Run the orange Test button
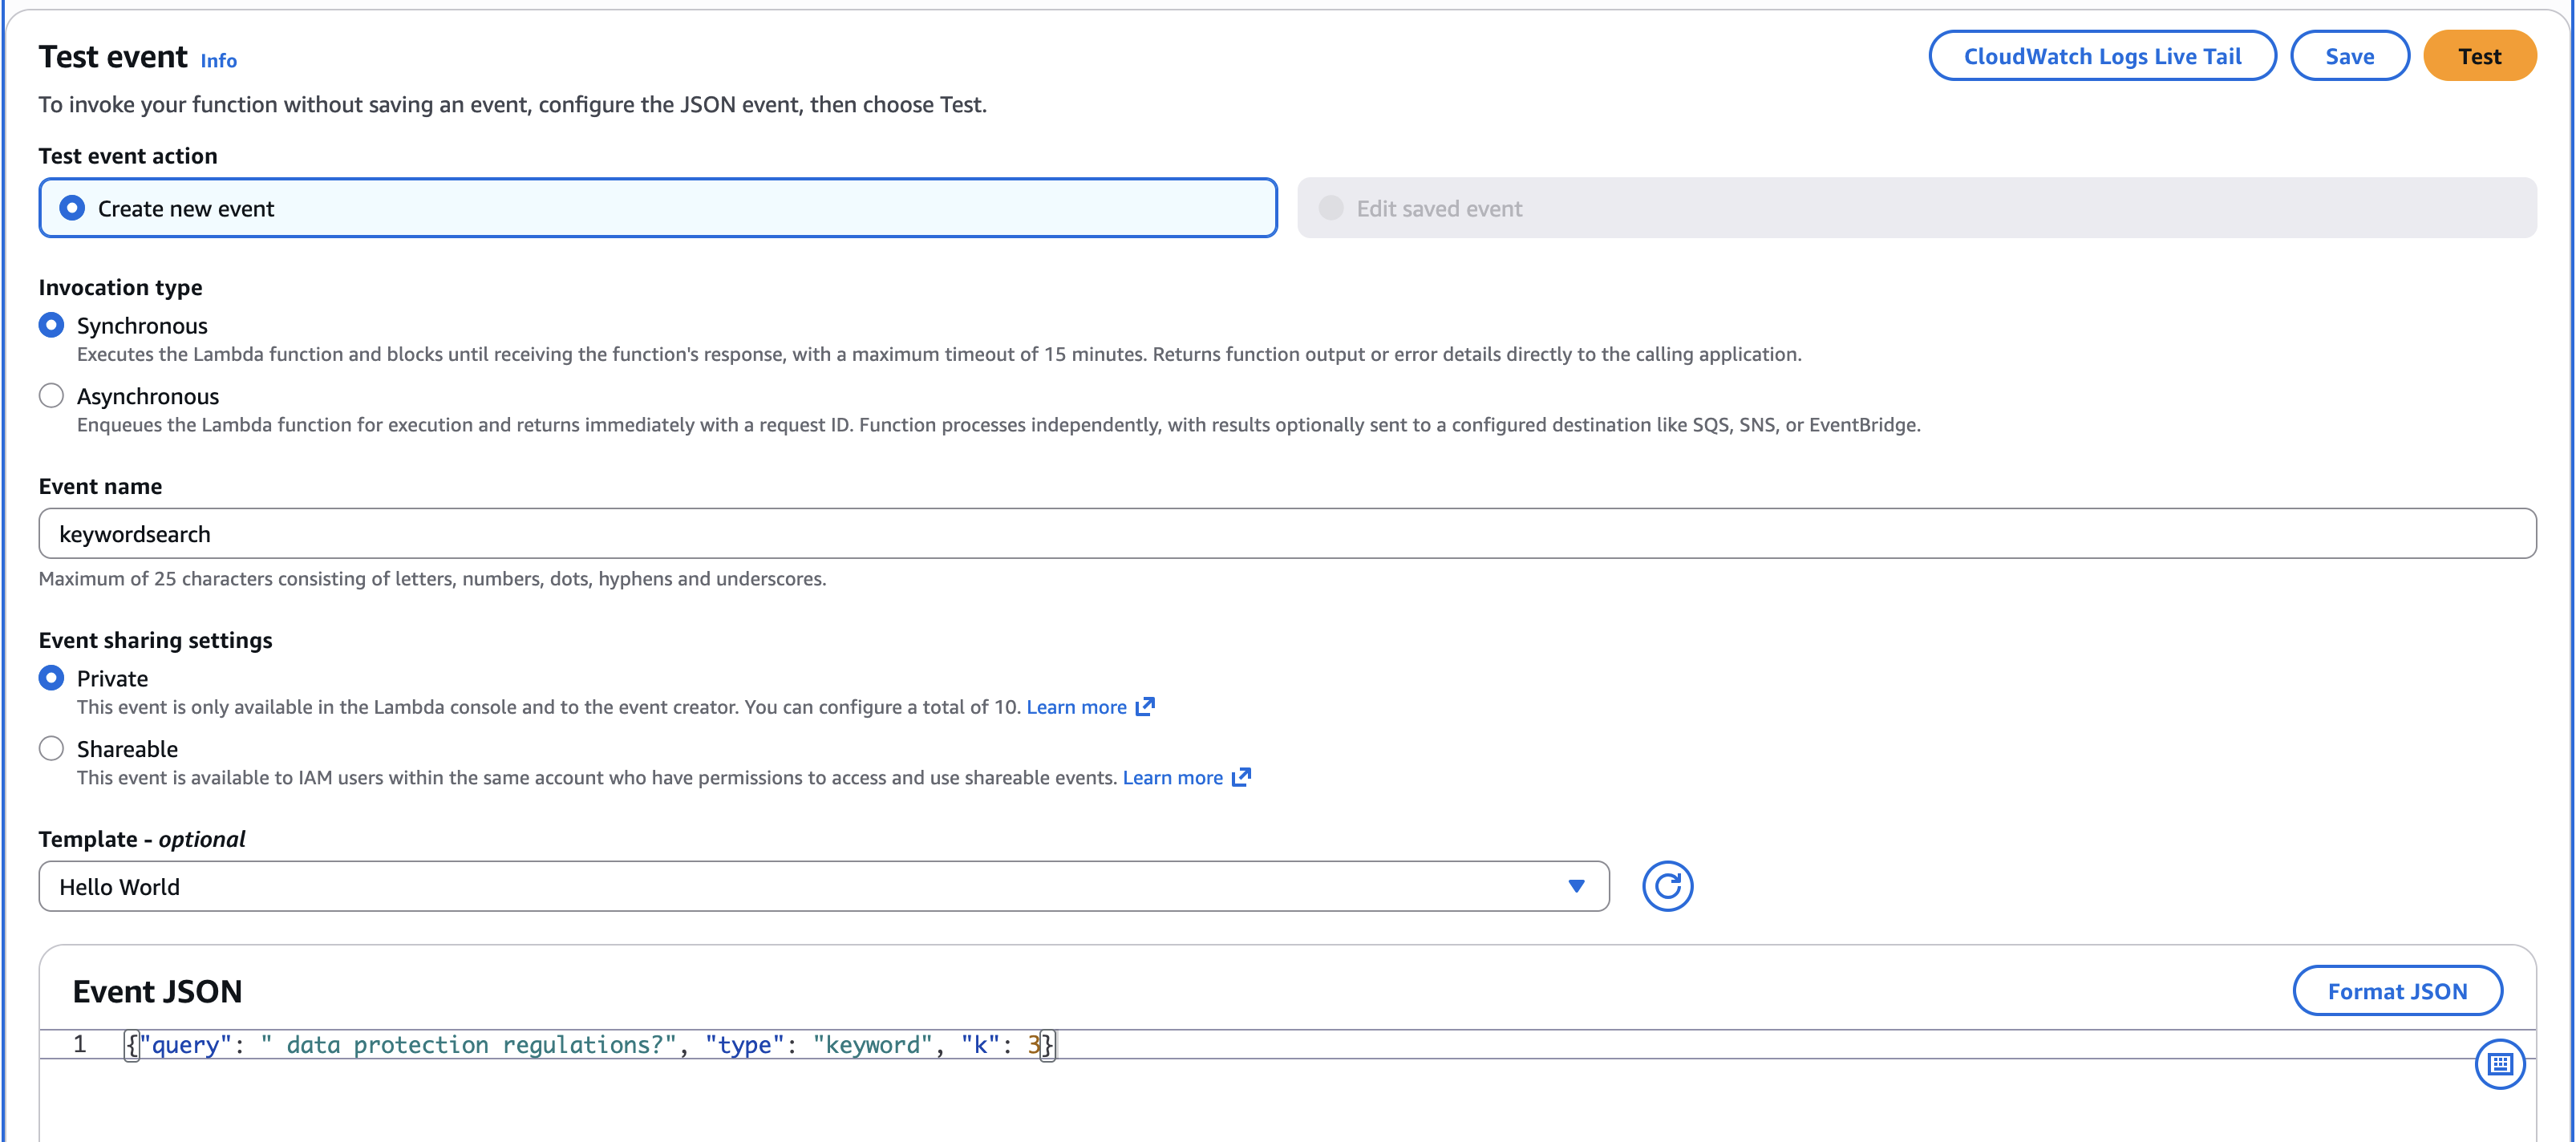 [x=2479, y=56]
